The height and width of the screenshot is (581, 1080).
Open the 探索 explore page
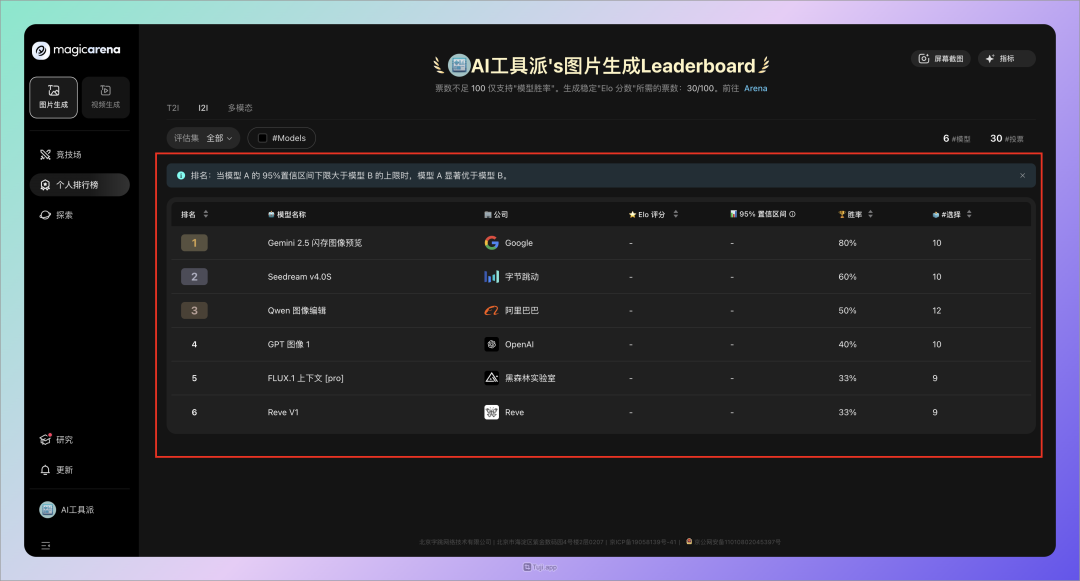[79, 215]
